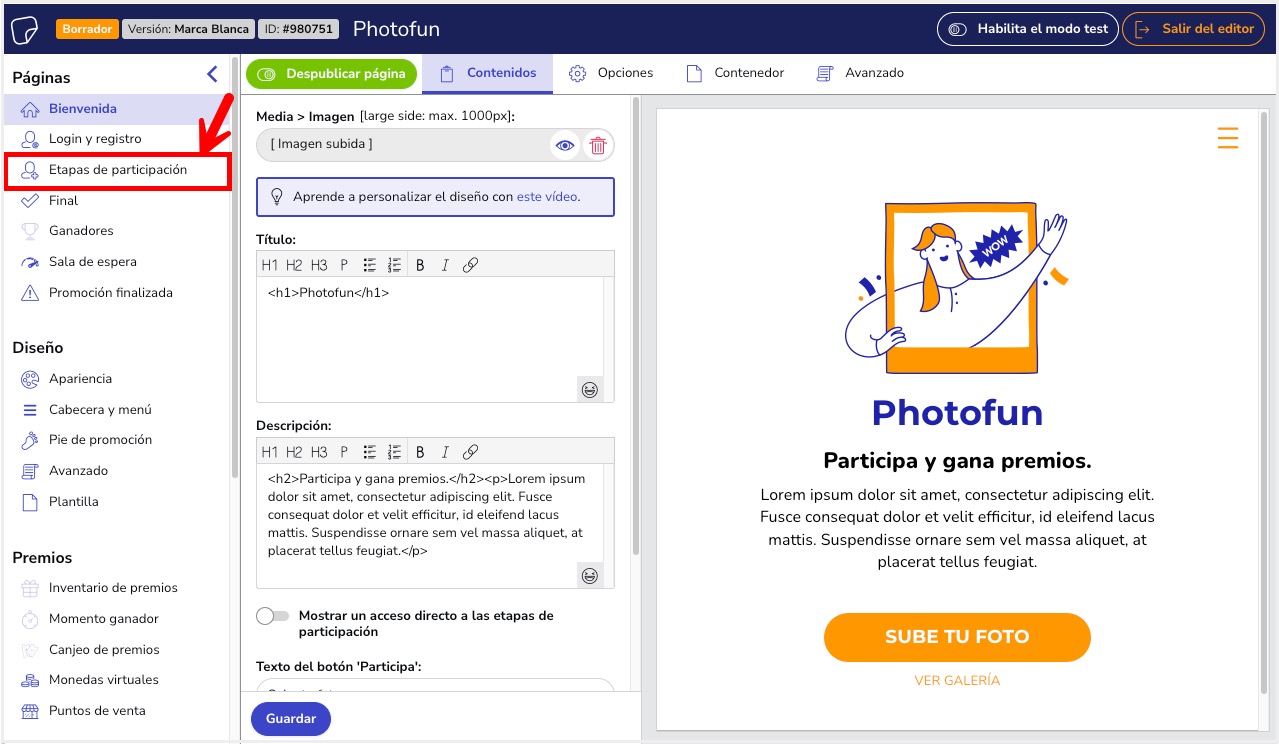Click the Despublicar página button
Image resolution: width=1279 pixels, height=744 pixels.
[x=332, y=74]
